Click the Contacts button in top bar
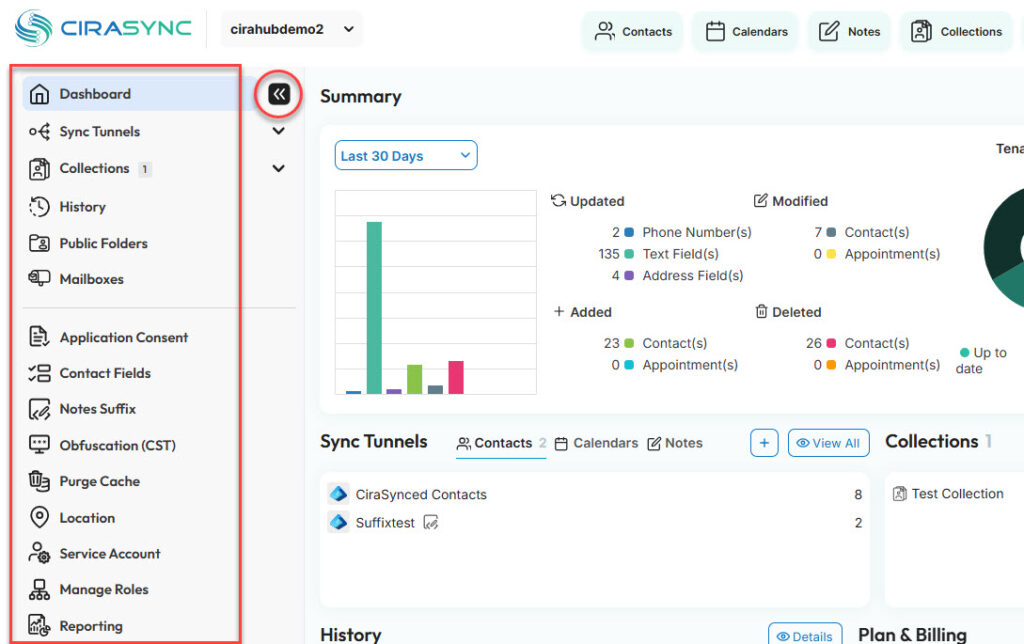 pyautogui.click(x=633, y=31)
